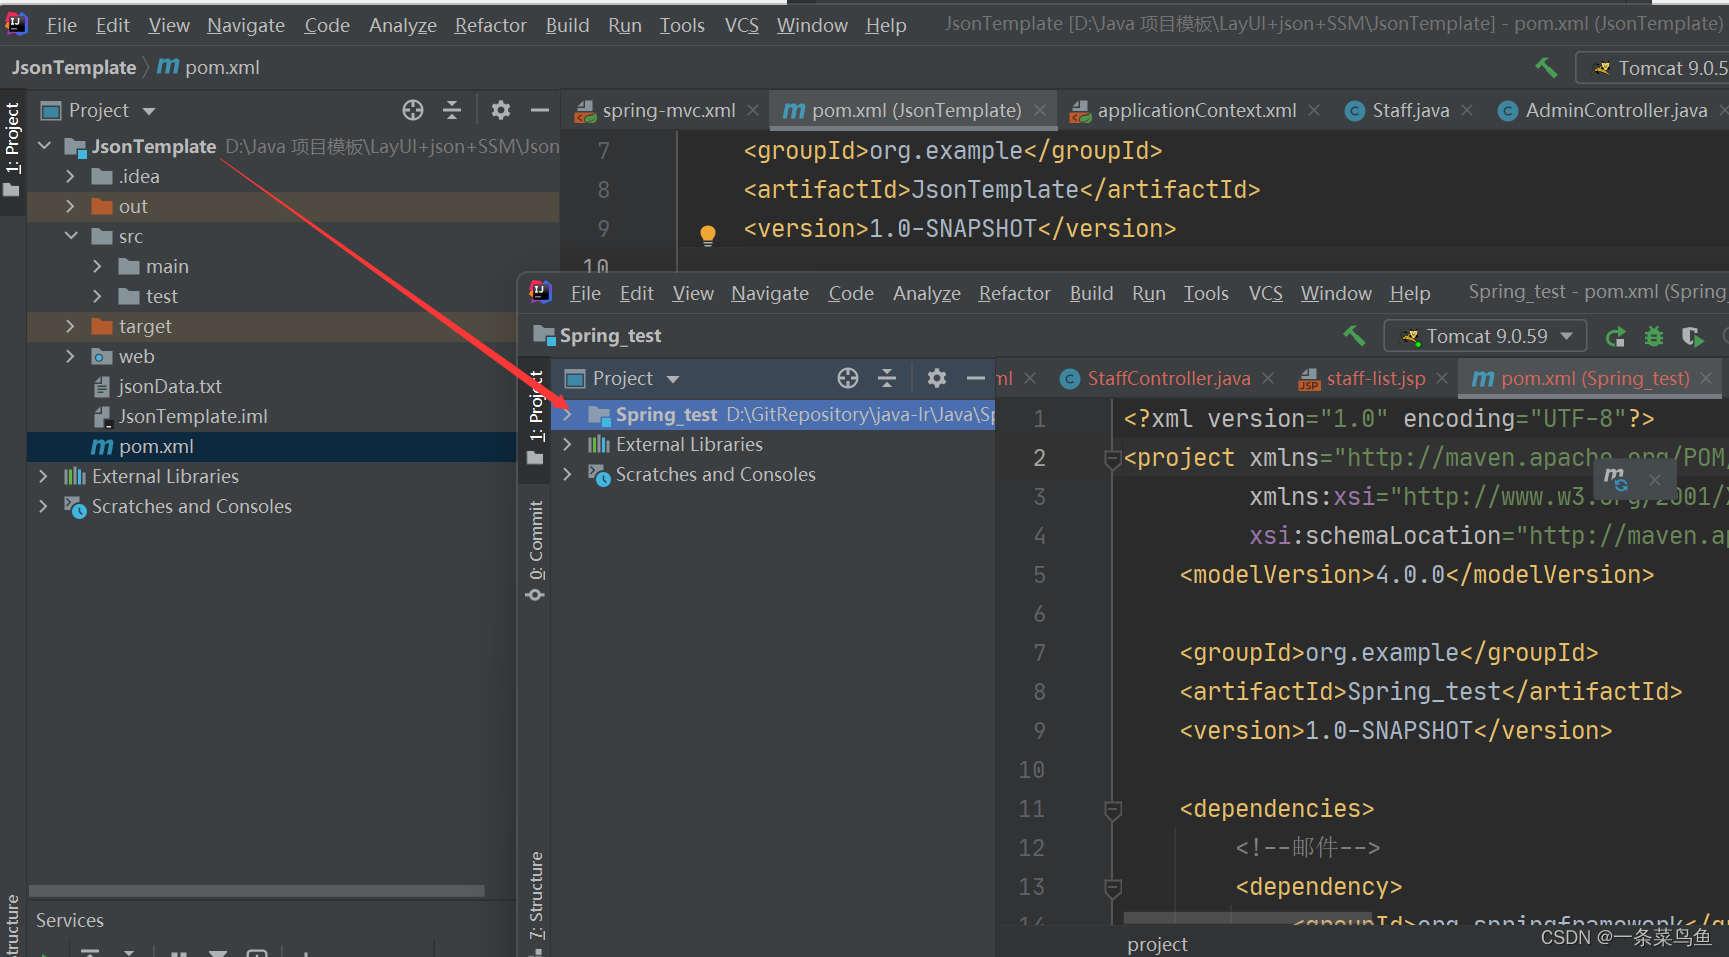The height and width of the screenshot is (957, 1729).
Task: Open gear settings in JsonTemplate Project panel
Action: [x=501, y=110]
